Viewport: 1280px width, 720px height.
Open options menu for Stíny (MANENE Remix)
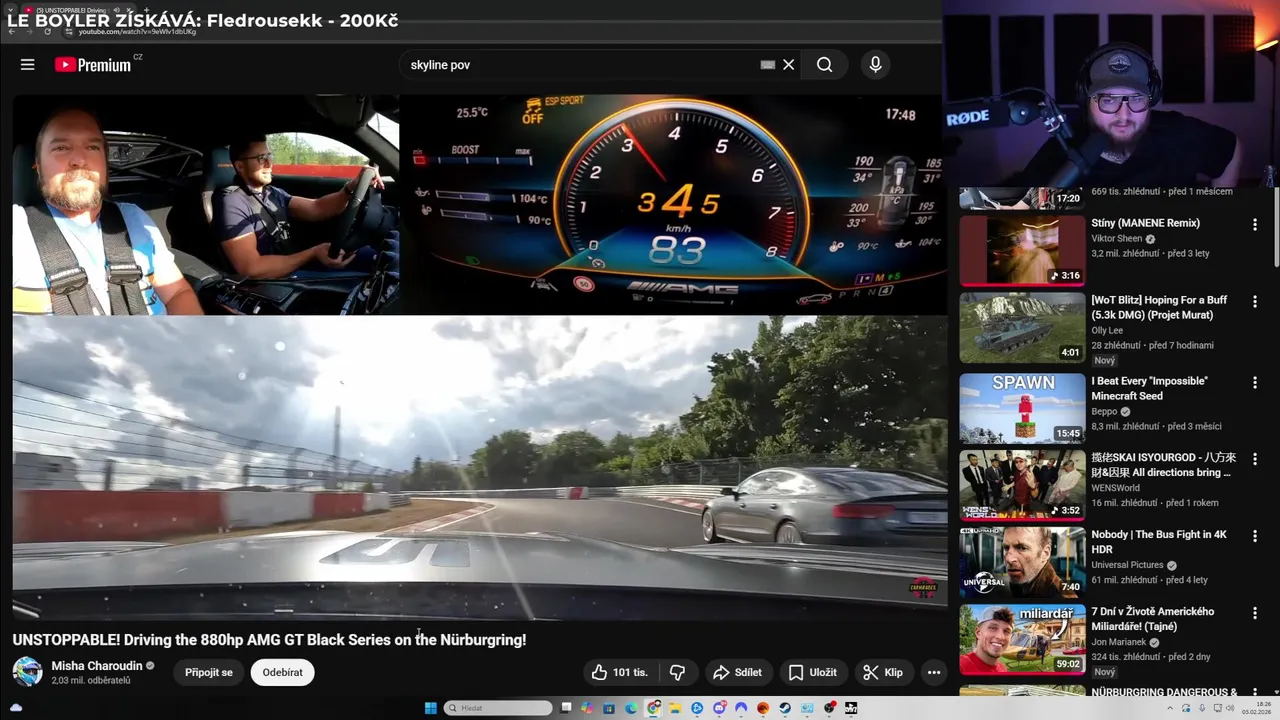pos(1254,225)
